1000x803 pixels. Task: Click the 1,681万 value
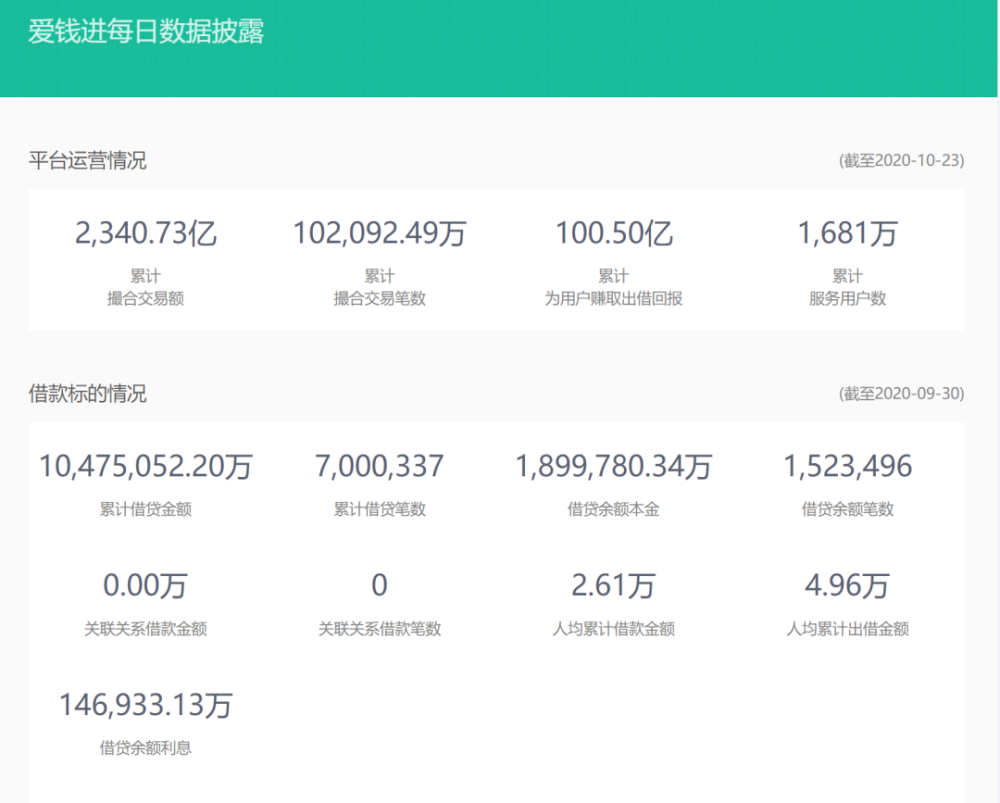[x=848, y=233]
